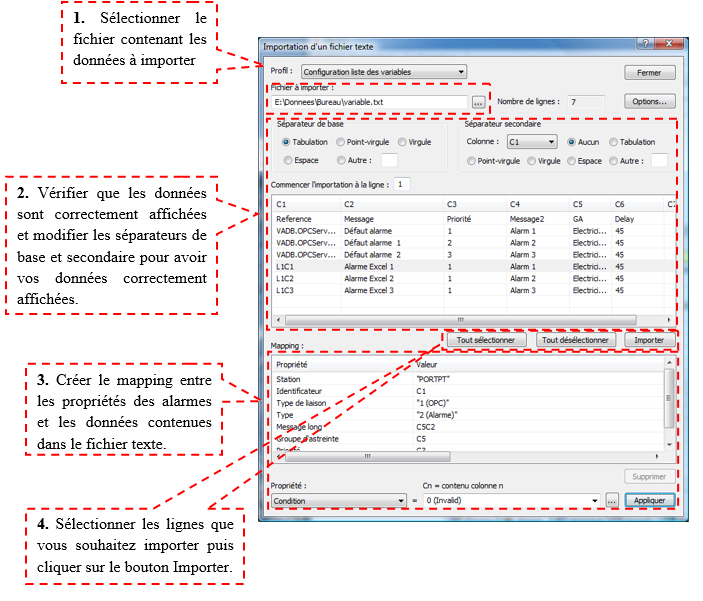Select Tabulation as the secondary separator
Viewport: 703px width, 601px height.
click(613, 142)
